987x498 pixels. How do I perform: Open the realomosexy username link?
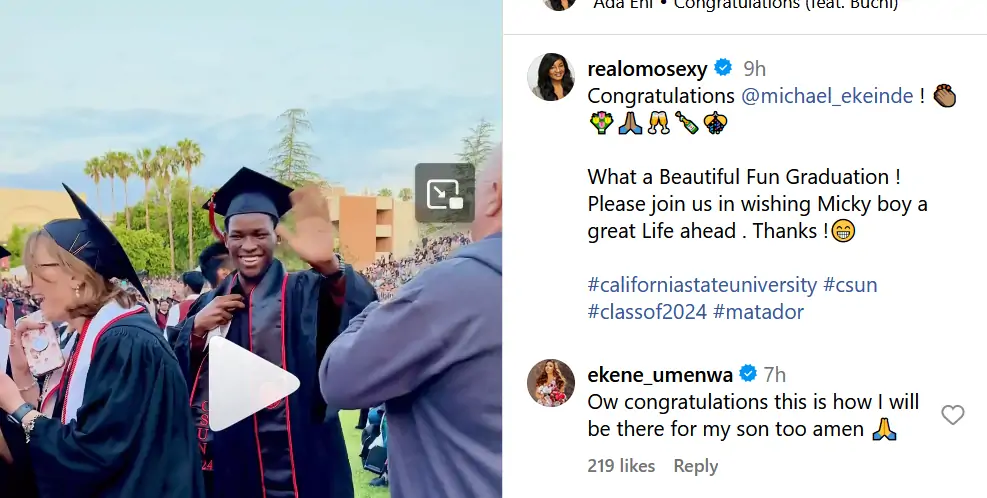[x=647, y=69]
